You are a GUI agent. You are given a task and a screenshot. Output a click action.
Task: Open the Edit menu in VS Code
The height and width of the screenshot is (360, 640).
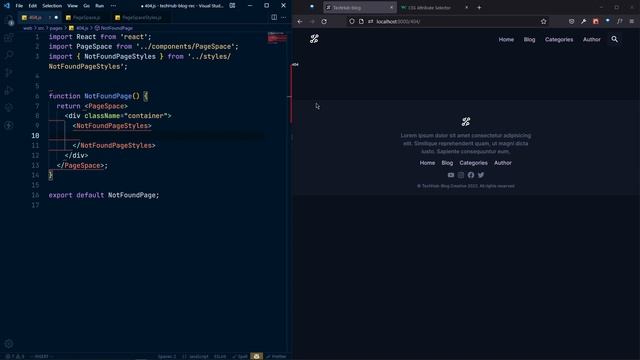point(33,6)
